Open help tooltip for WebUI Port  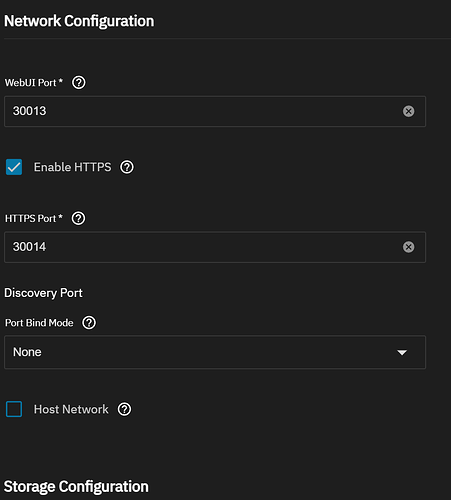pos(79,82)
